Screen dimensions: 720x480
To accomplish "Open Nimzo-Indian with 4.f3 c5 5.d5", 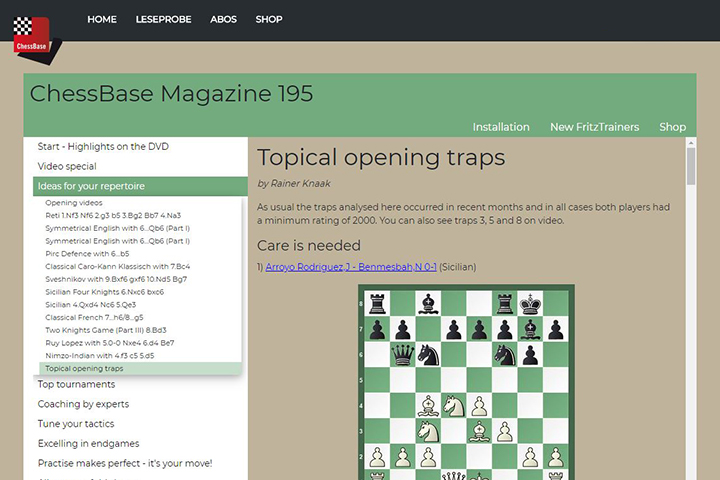I will 100,356.
